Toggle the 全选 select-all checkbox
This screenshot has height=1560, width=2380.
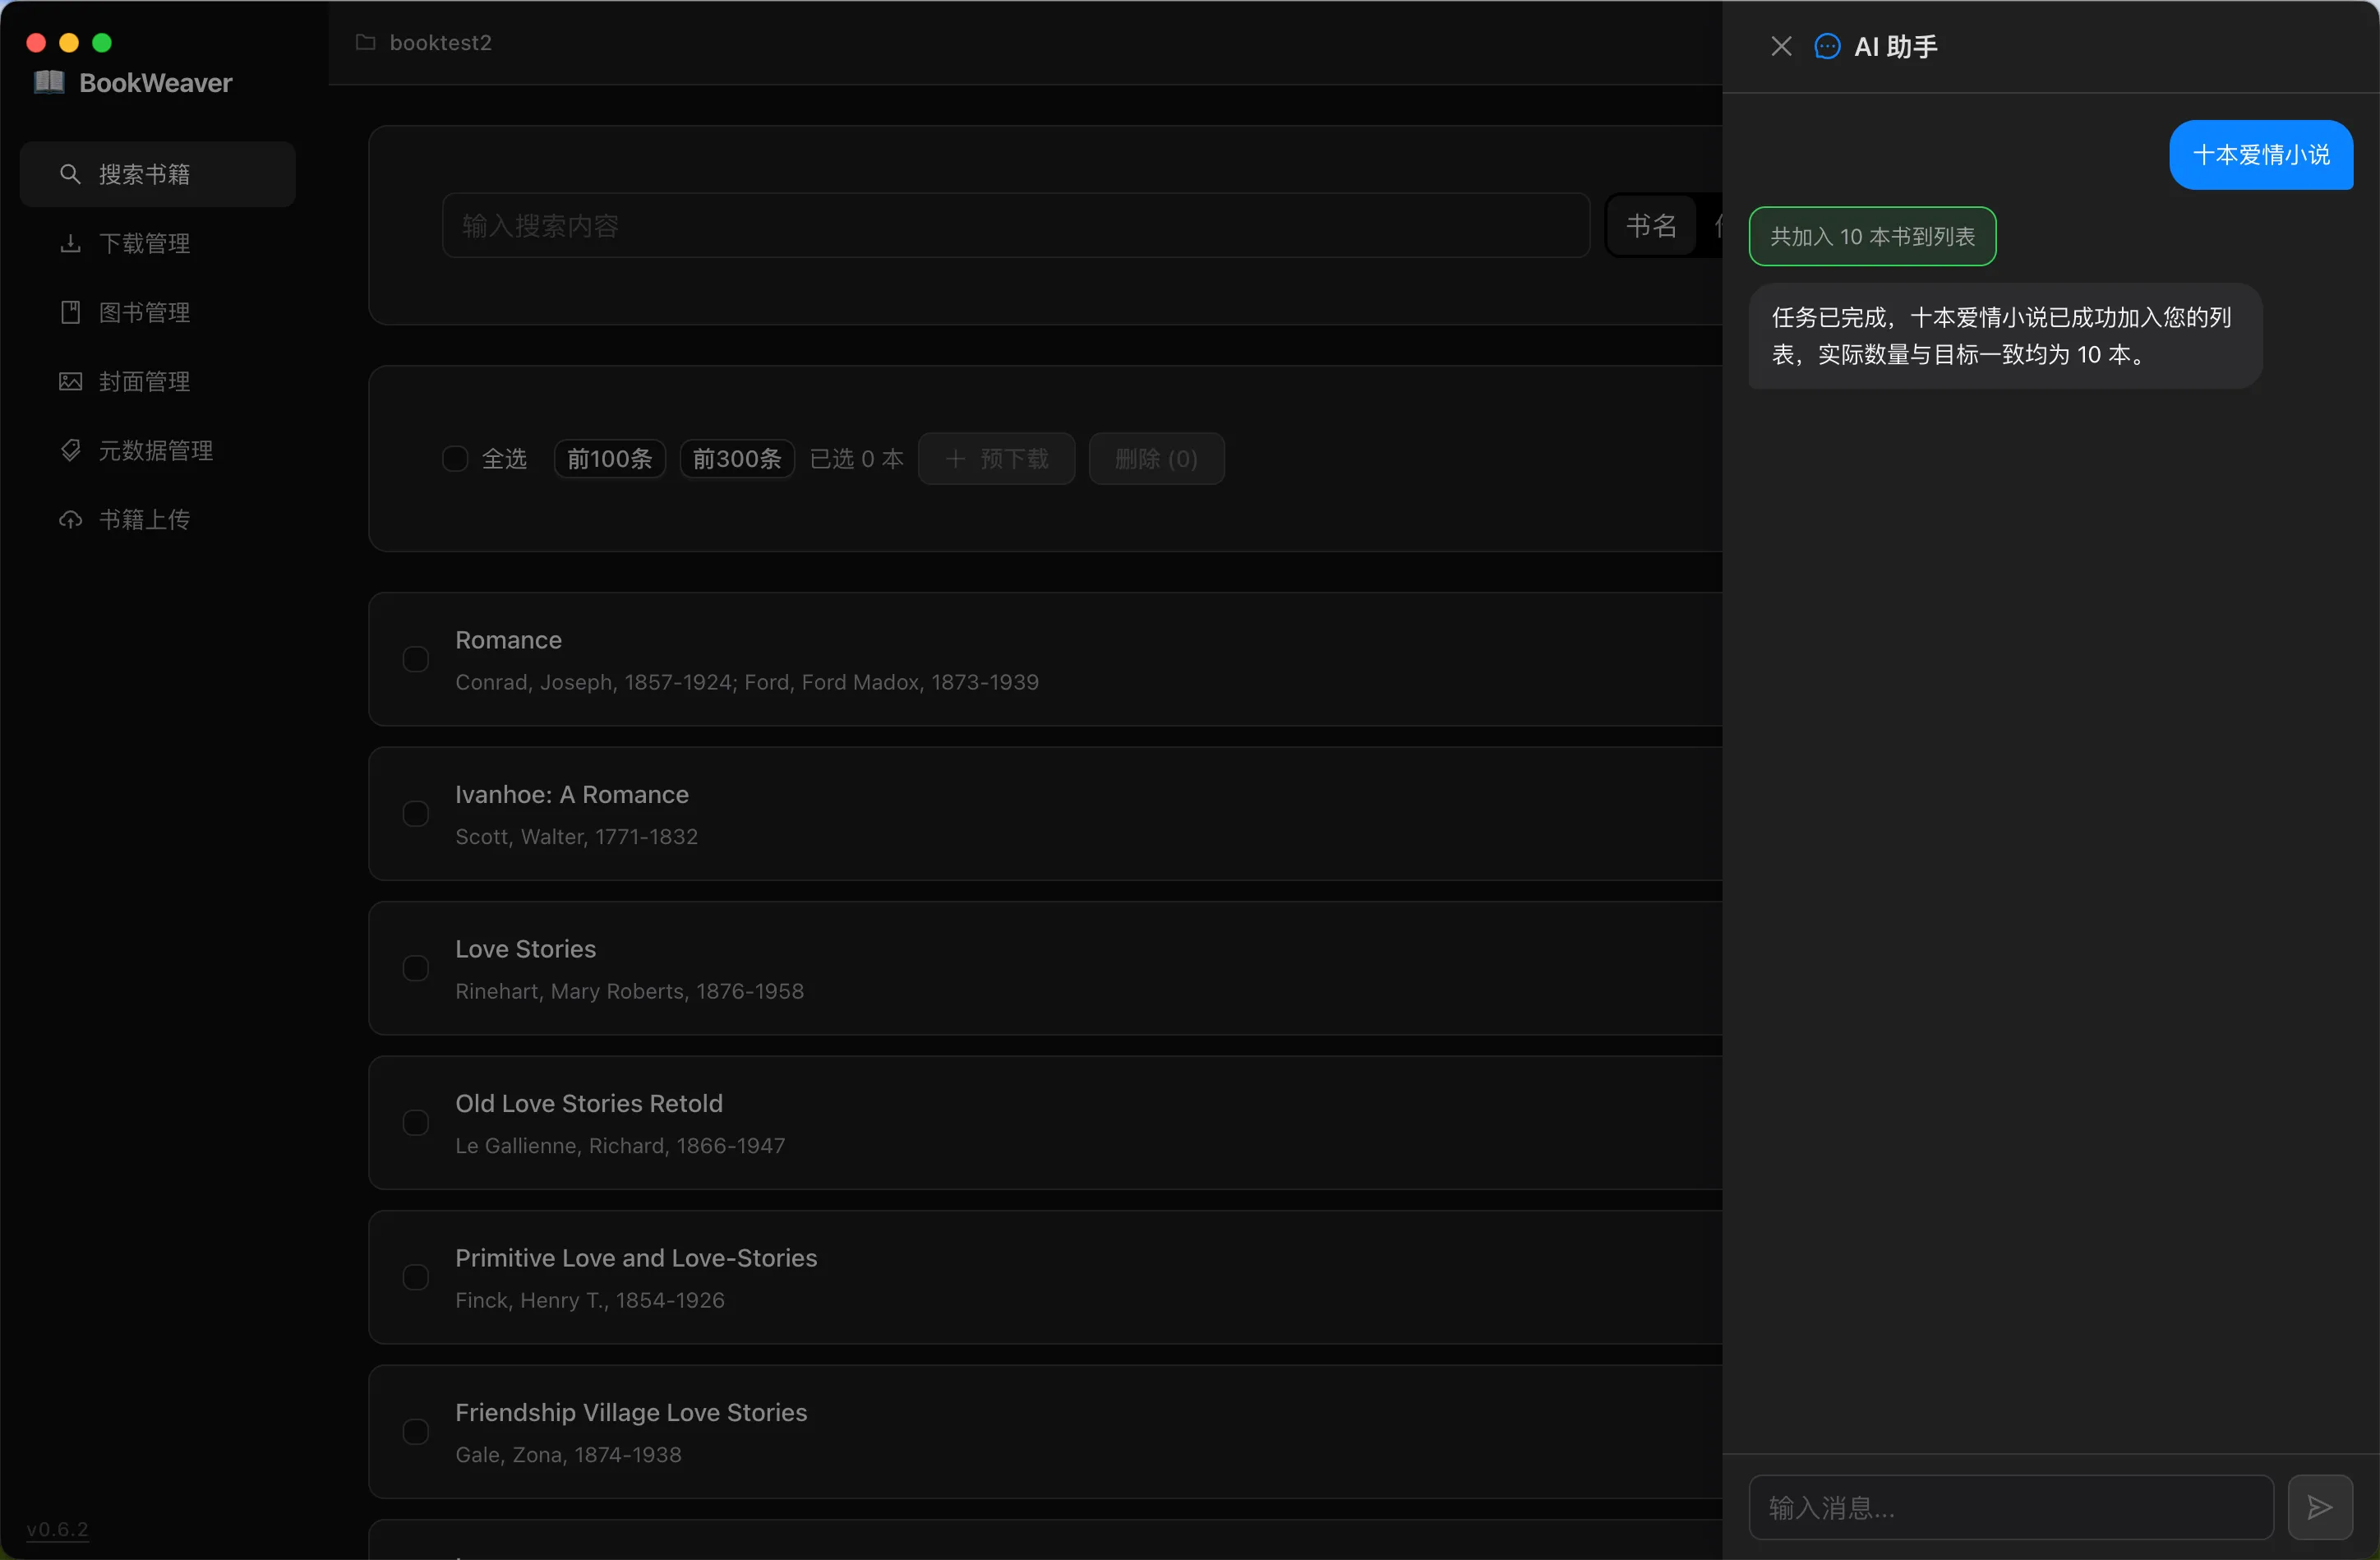pos(455,458)
